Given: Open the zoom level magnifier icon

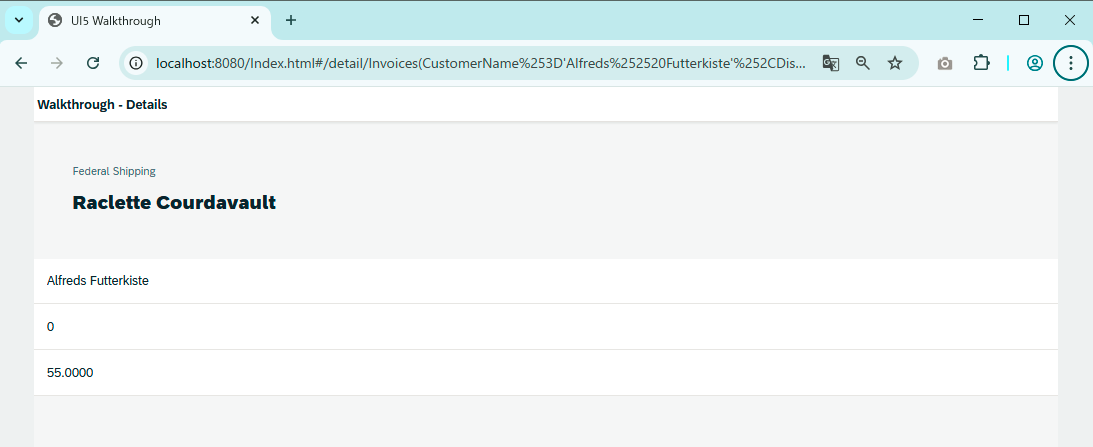Looking at the screenshot, I should tap(863, 63).
